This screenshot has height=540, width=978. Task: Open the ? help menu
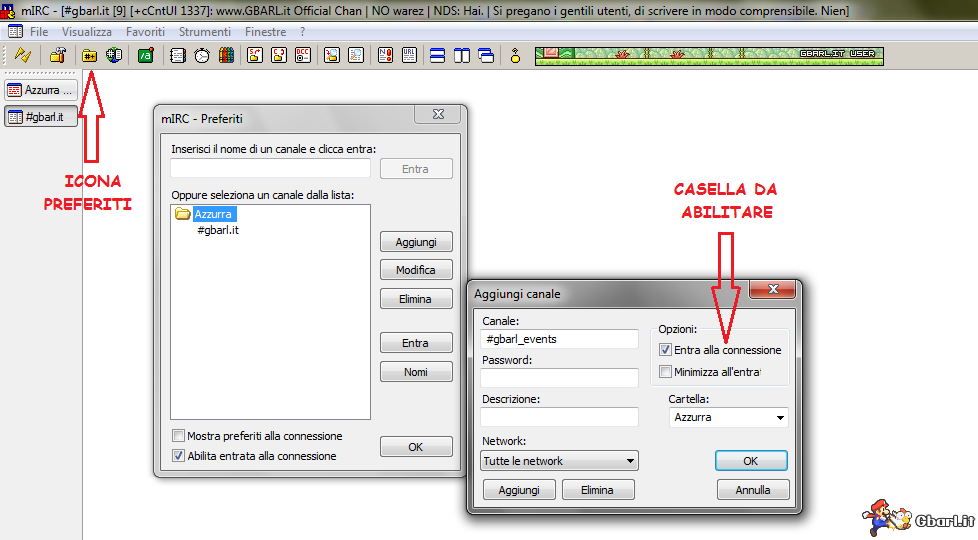tap(303, 32)
